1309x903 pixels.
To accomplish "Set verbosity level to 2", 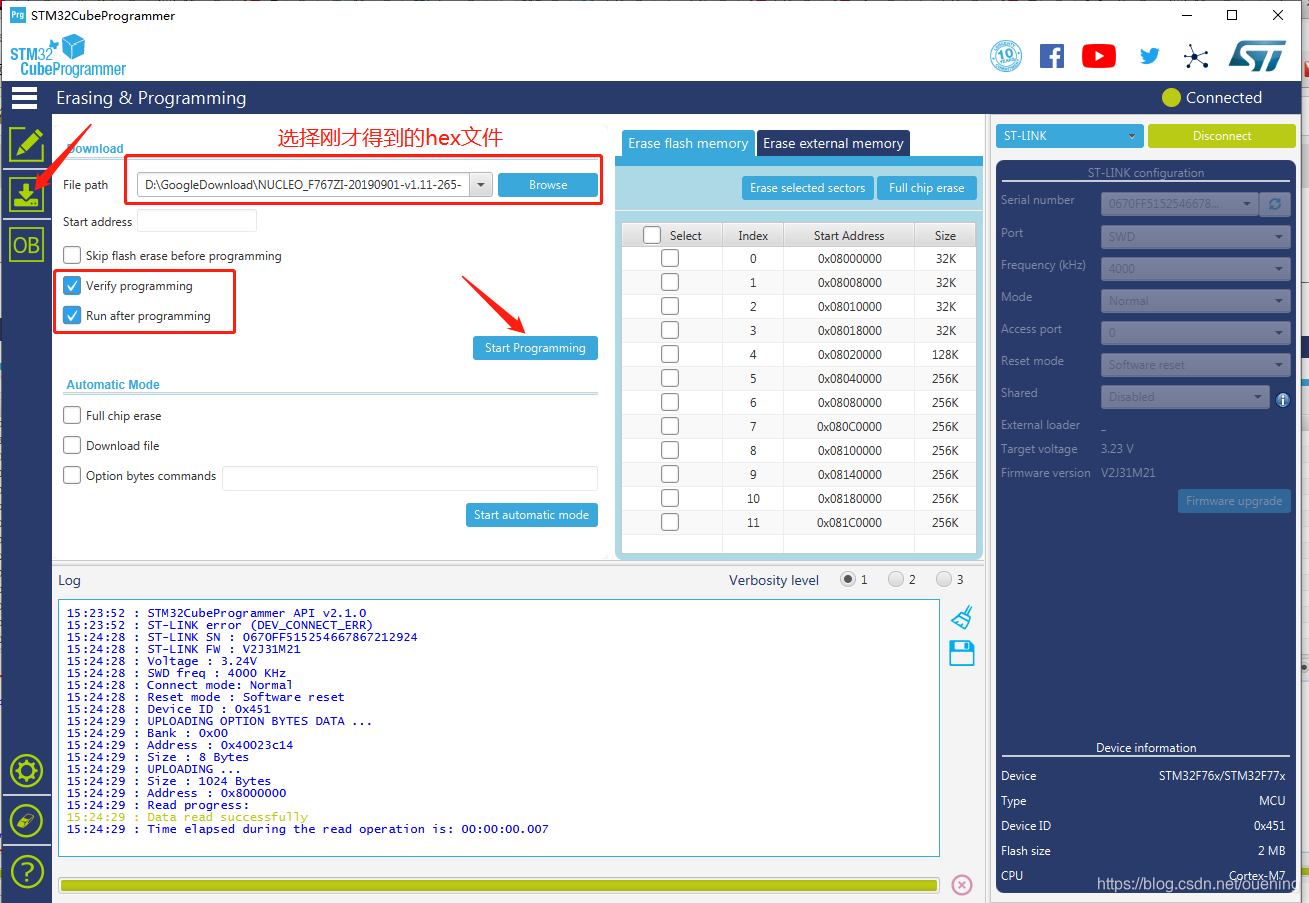I will click(x=896, y=579).
